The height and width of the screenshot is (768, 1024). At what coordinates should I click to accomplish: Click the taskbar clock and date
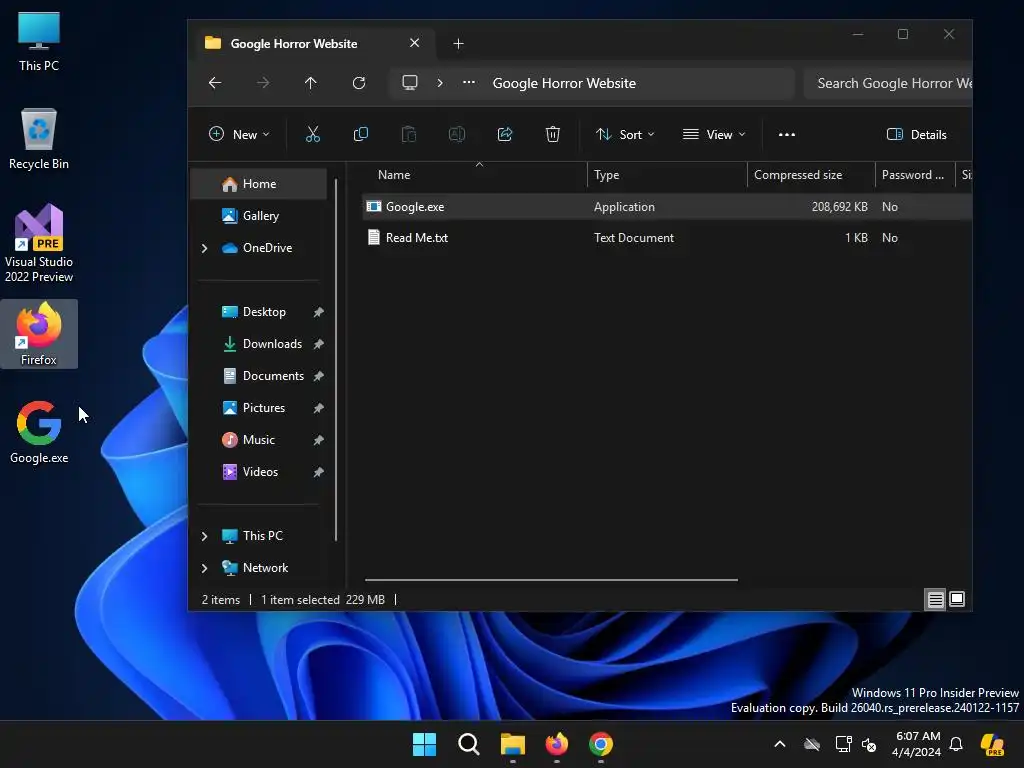coord(917,744)
